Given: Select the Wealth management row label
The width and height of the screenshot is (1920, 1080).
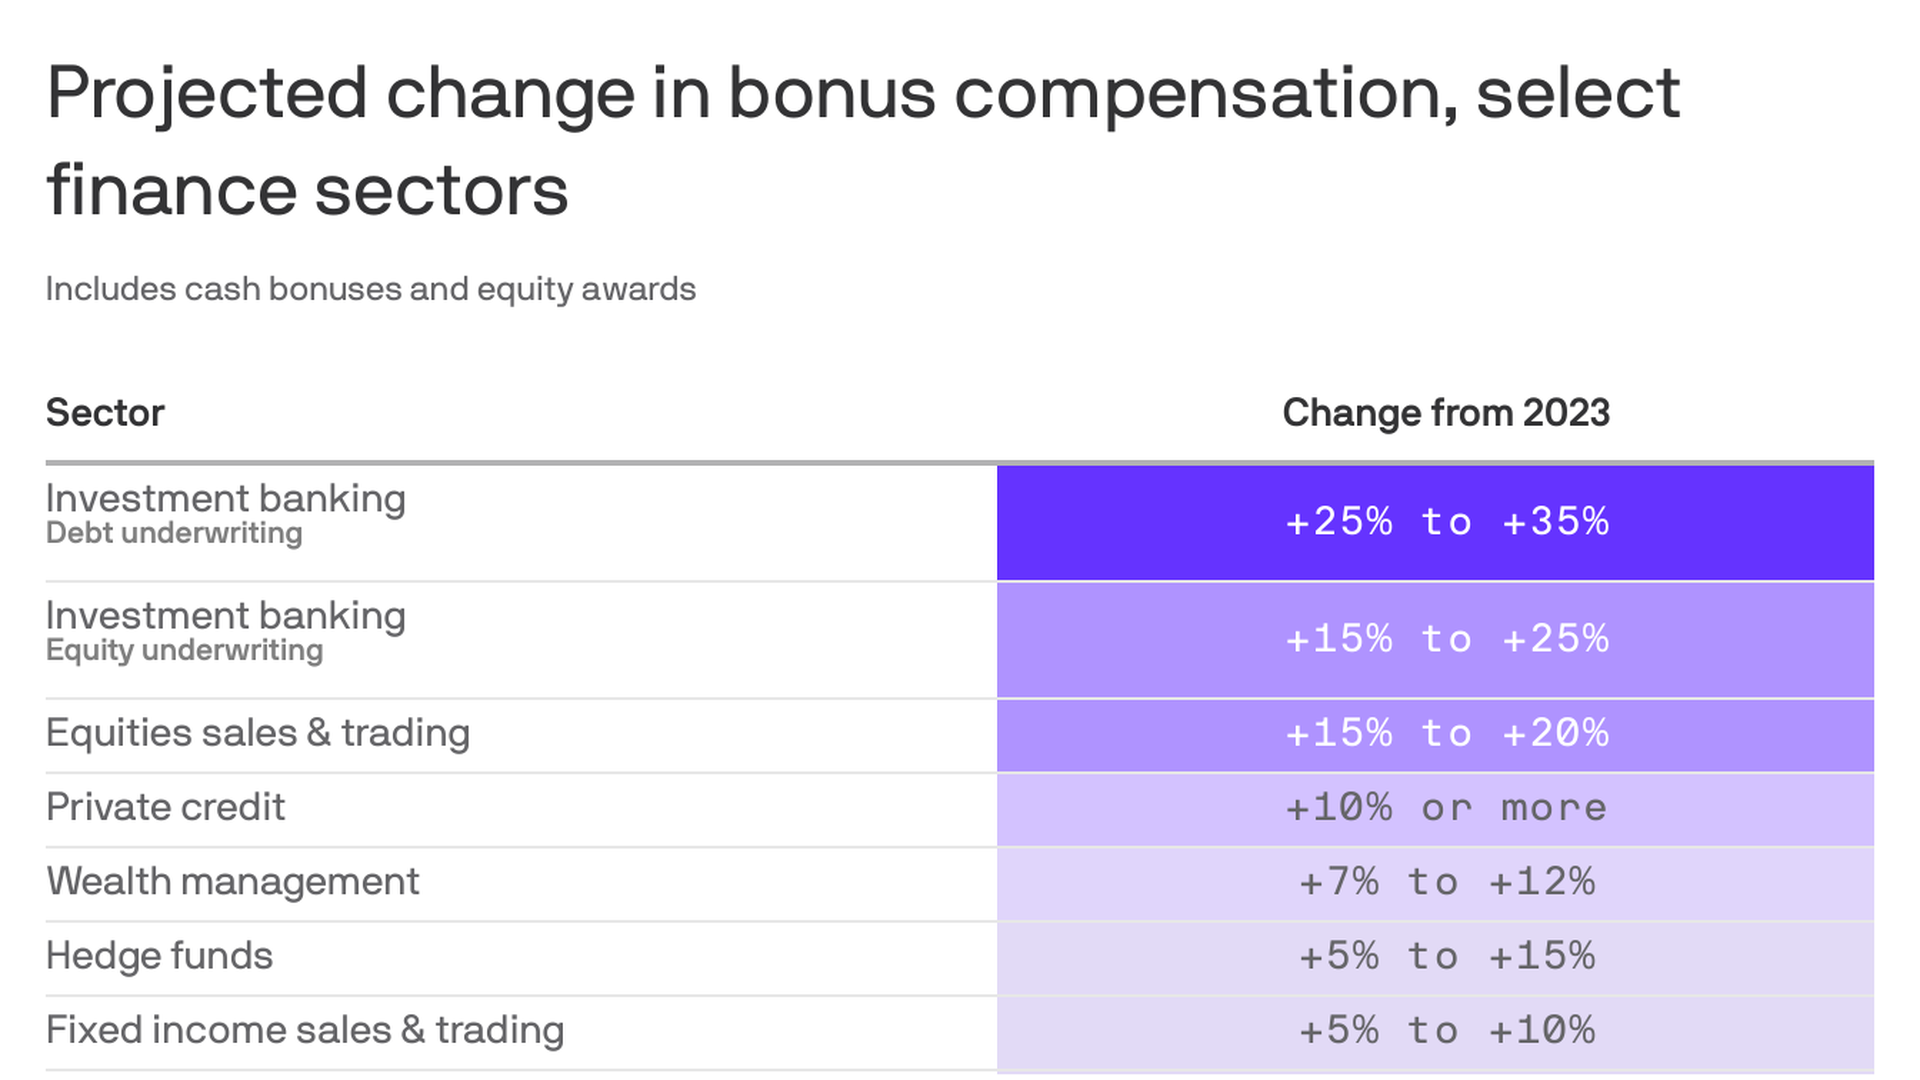Looking at the screenshot, I should (x=233, y=881).
